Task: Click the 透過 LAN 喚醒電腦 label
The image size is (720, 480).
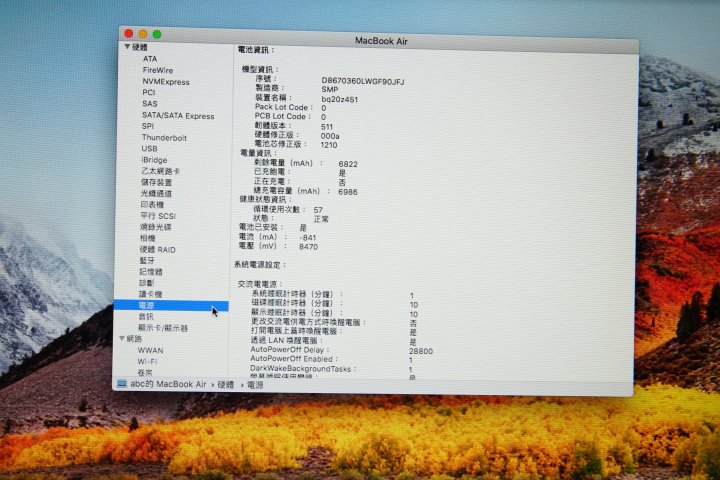Action: pos(287,340)
